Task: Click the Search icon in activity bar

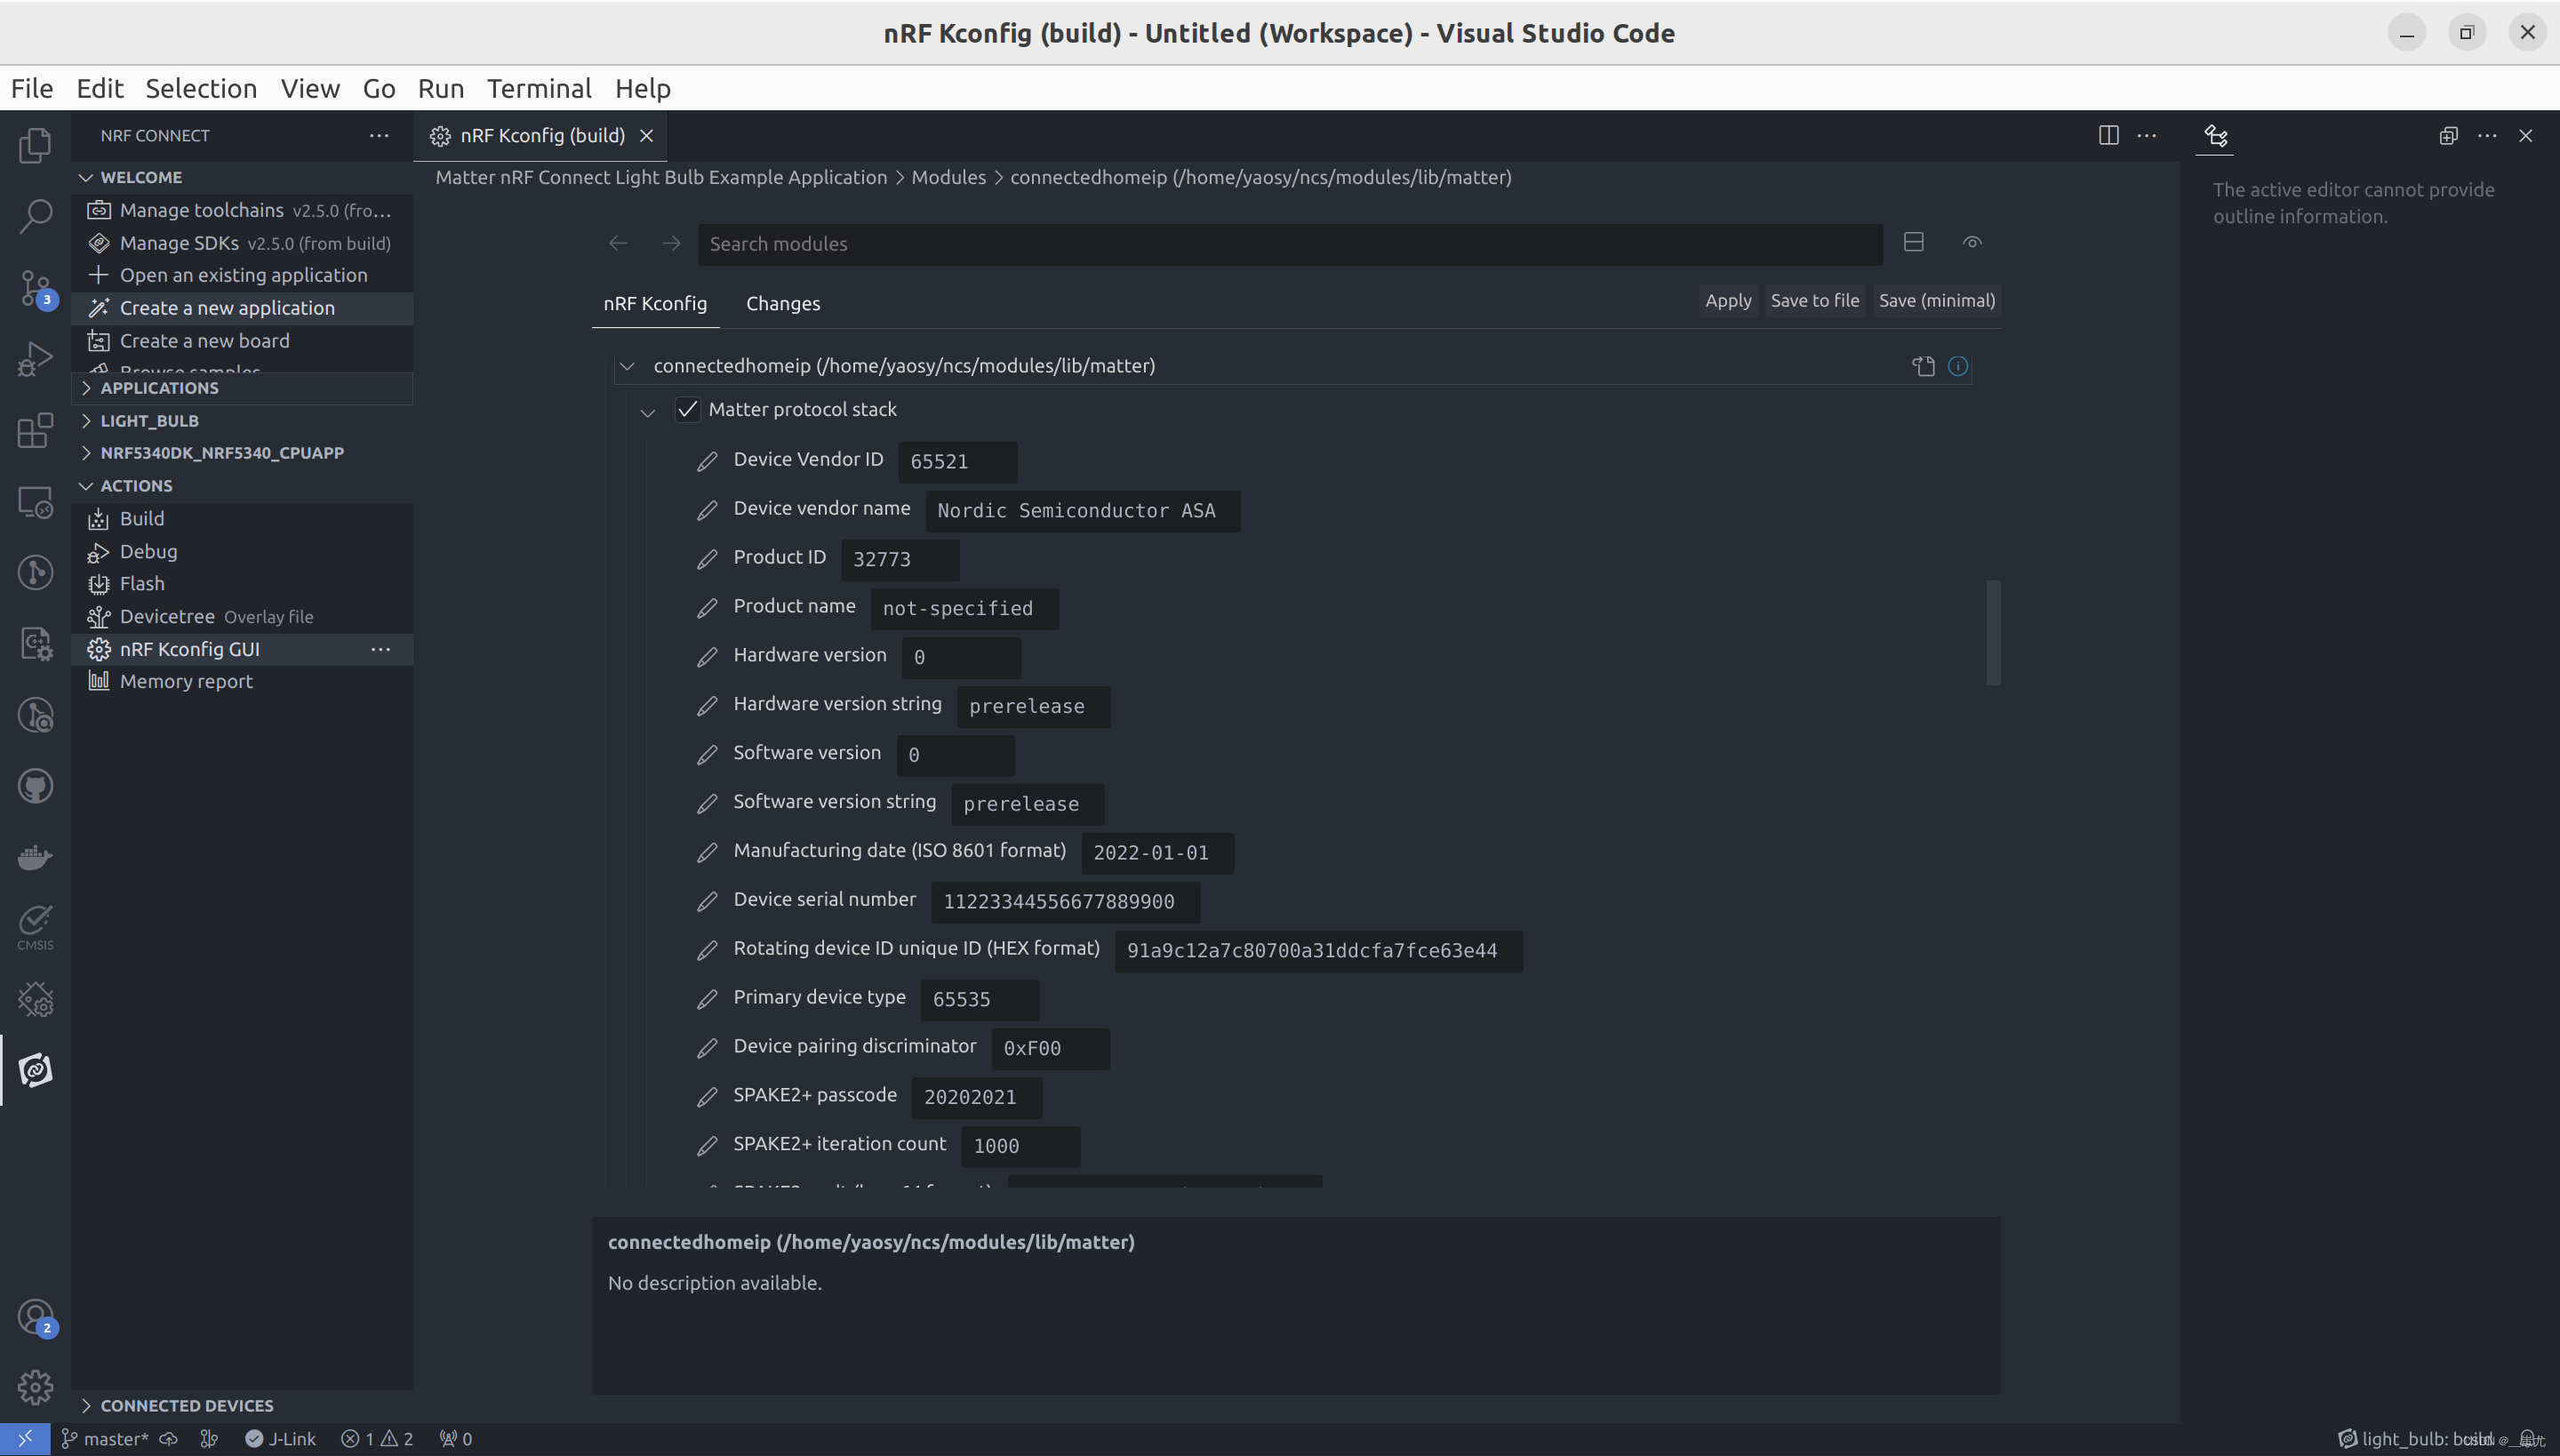Action: coord(35,216)
